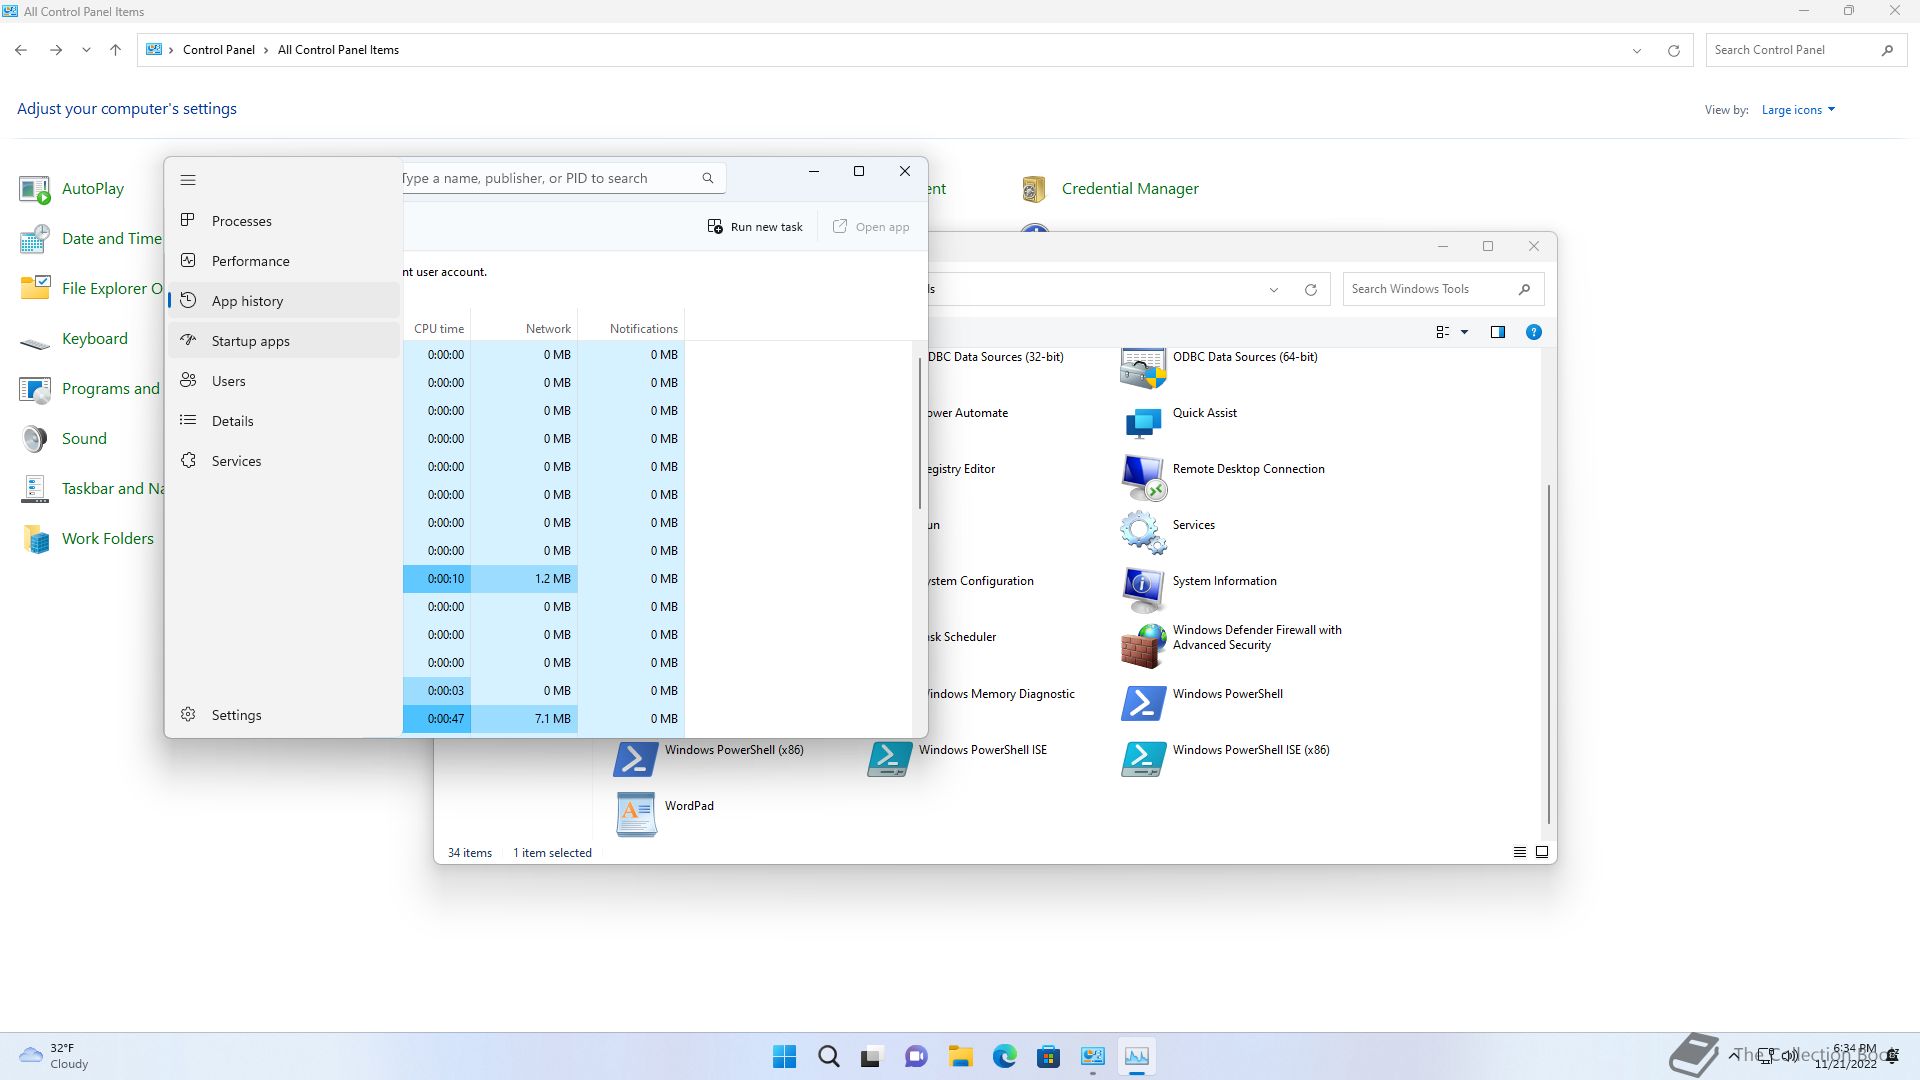Refresh the Windows Tools window
The width and height of the screenshot is (1920, 1080).
(x=1310, y=290)
